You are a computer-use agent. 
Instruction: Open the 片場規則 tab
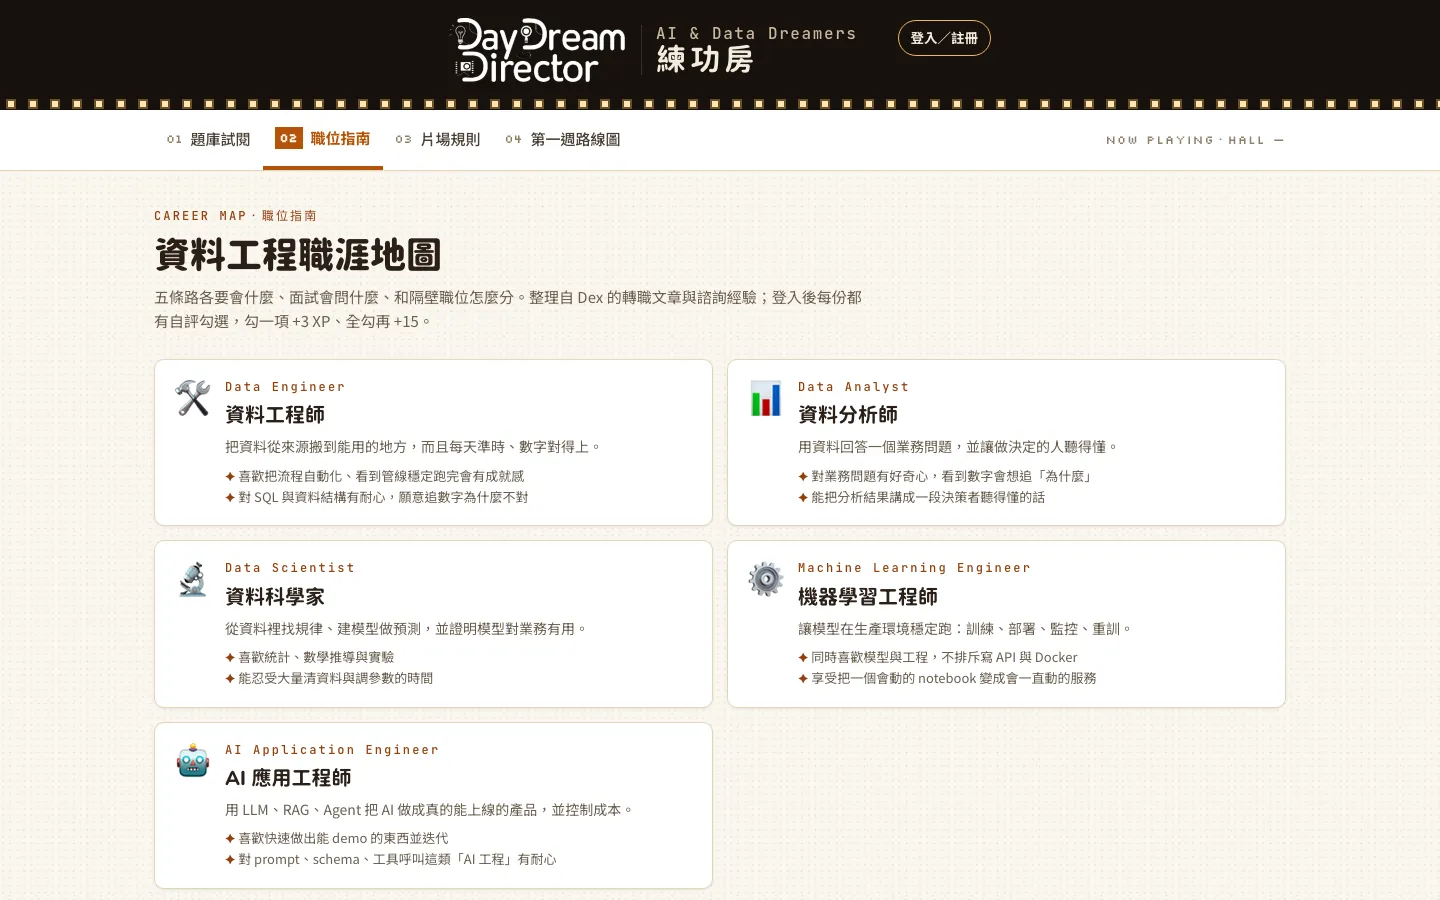point(438,139)
